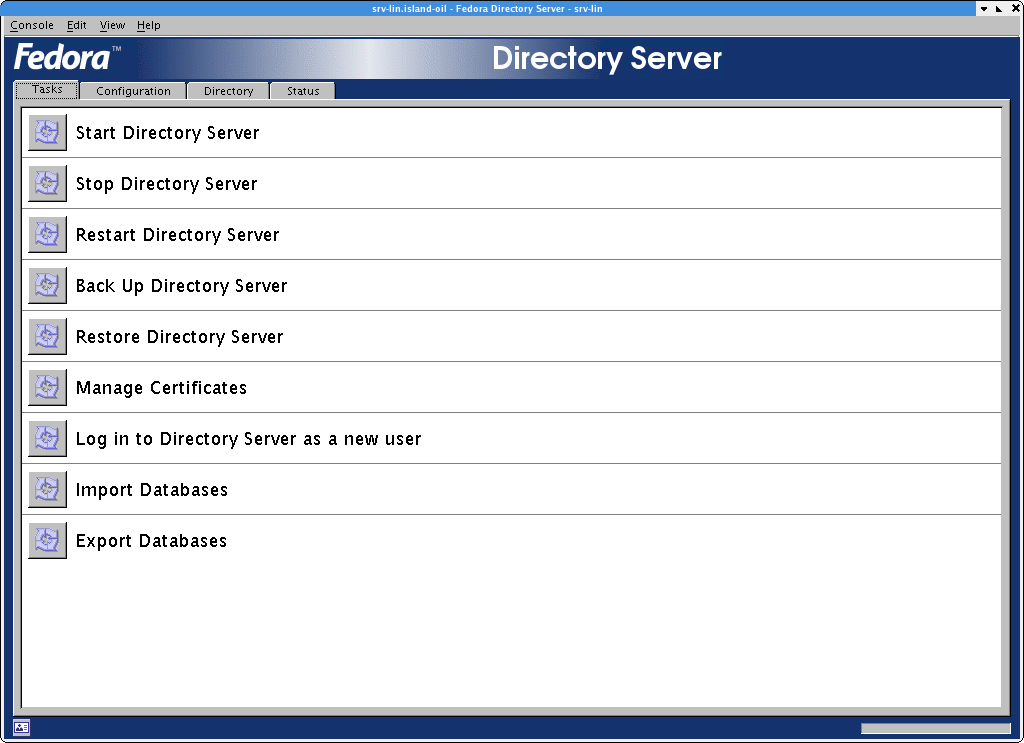Click the Log in as new user icon
Viewport: 1024px width, 743px height.
tap(47, 438)
